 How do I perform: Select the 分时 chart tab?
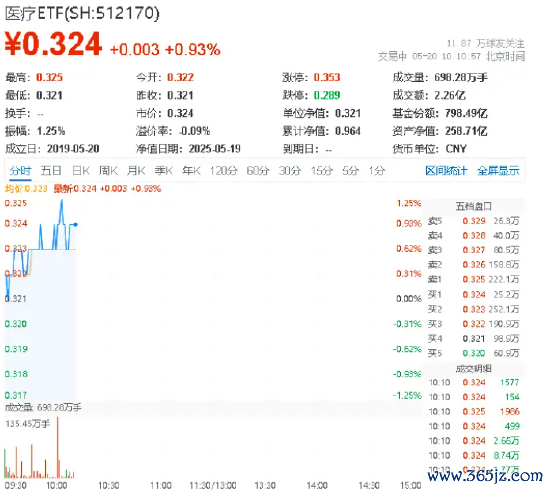[20, 171]
